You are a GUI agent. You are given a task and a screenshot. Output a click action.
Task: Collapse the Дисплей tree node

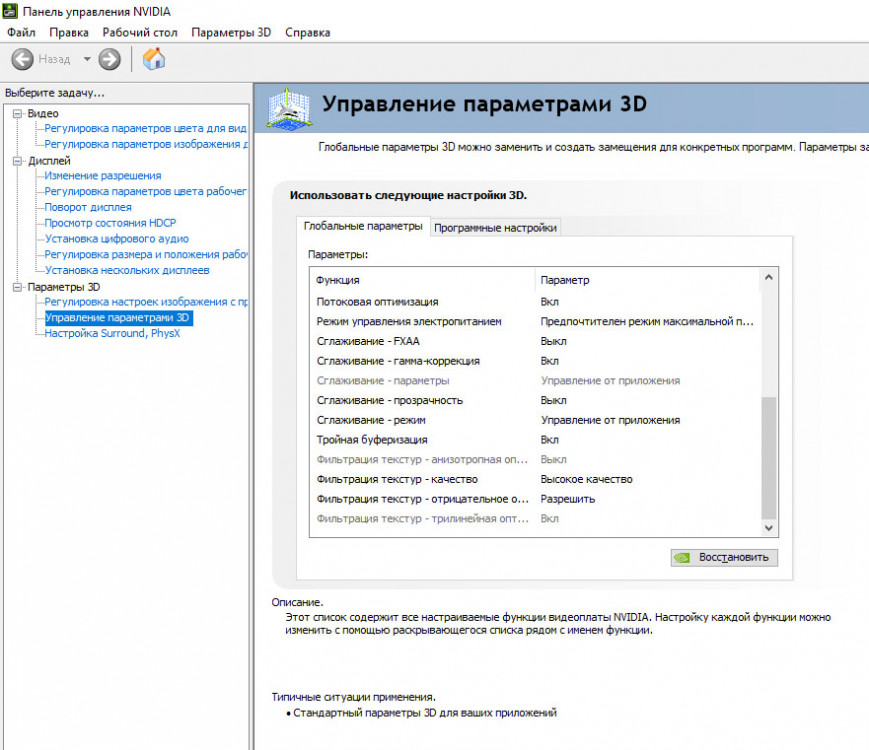[x=18, y=161]
